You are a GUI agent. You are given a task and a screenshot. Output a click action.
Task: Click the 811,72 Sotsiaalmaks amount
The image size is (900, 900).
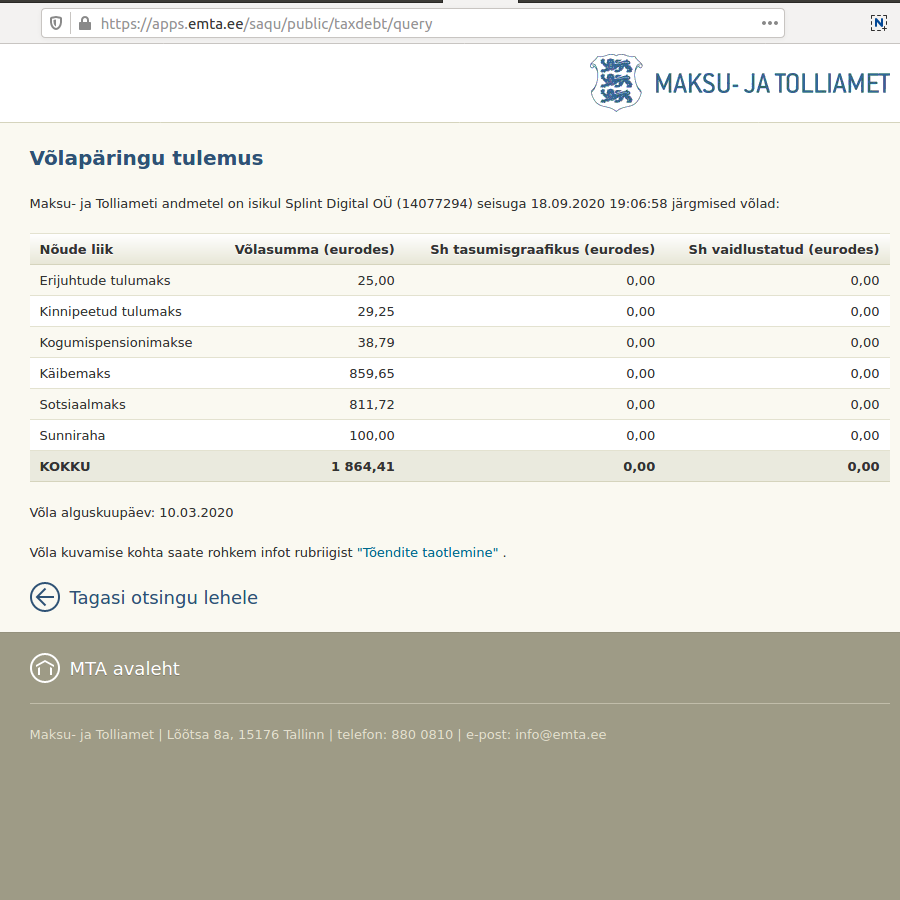[372, 405]
